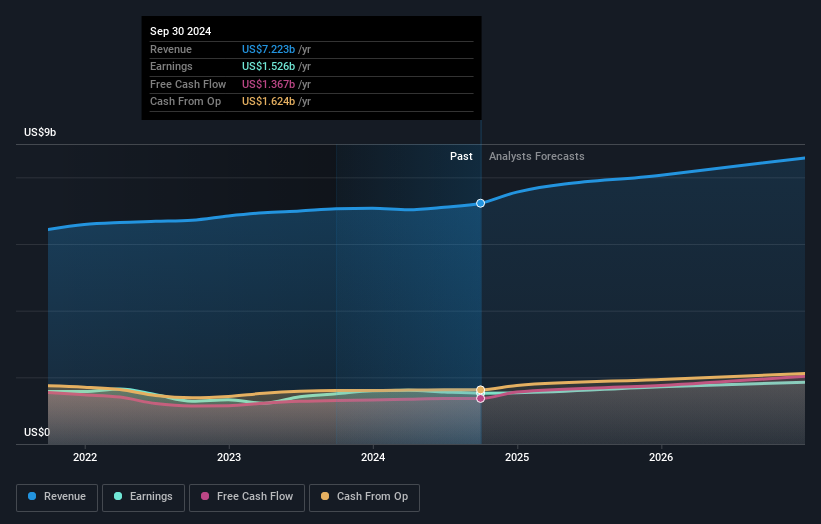This screenshot has height=524, width=821.
Task: Click the 2022 x-axis label
Action: coord(85,457)
